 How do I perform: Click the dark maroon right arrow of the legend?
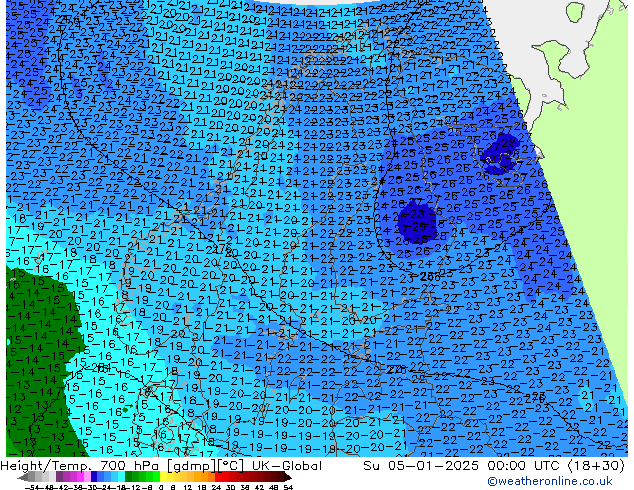coord(288,477)
